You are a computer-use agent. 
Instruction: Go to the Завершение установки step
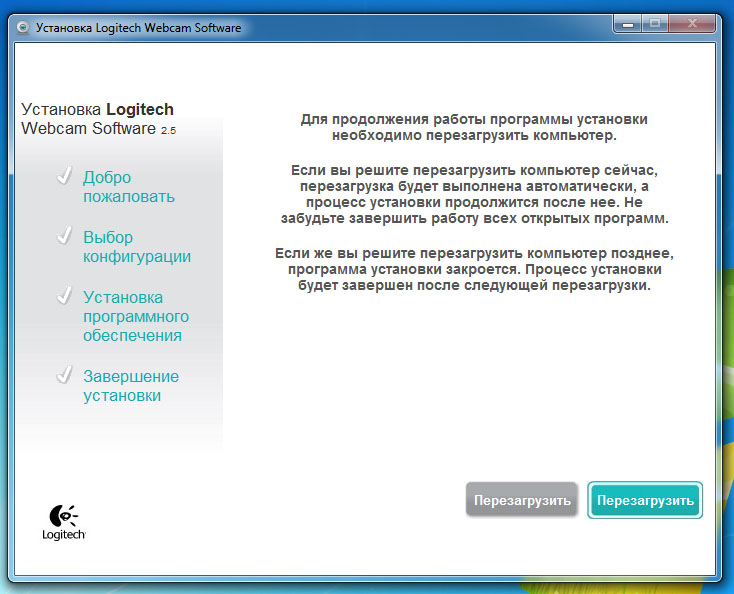130,386
